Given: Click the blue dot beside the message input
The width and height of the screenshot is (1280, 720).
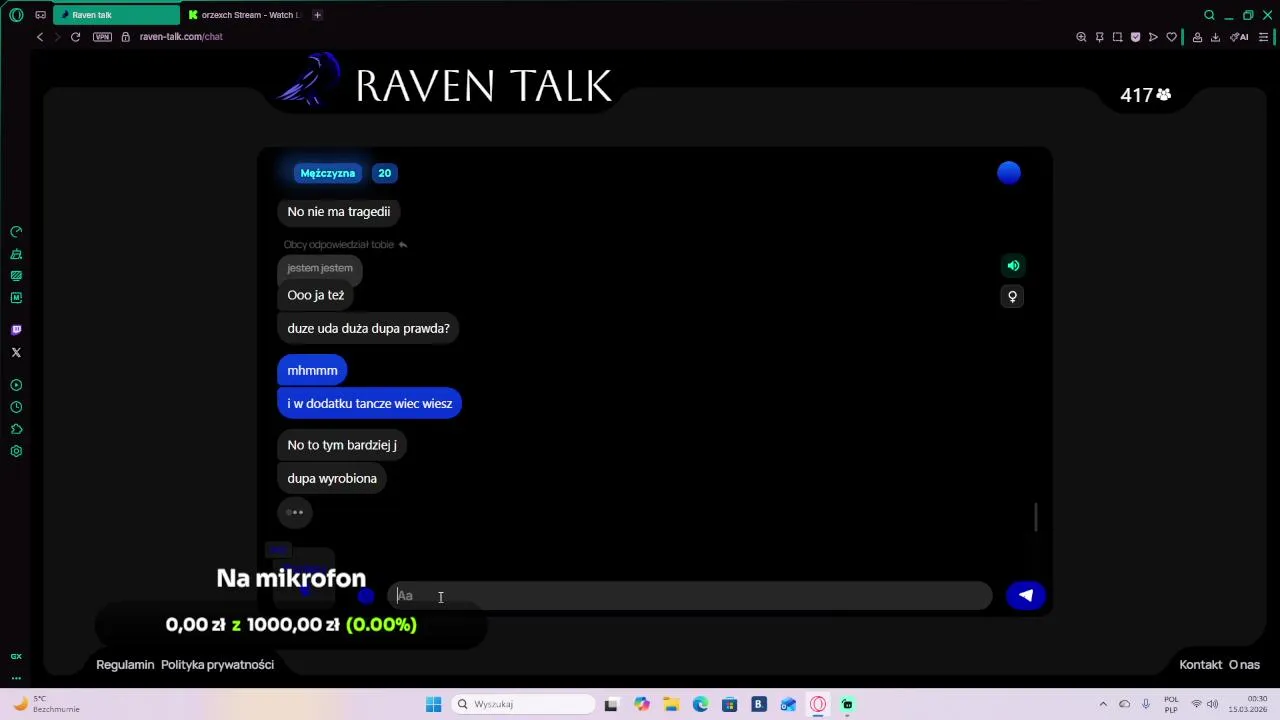Looking at the screenshot, I should pyautogui.click(x=366, y=596).
